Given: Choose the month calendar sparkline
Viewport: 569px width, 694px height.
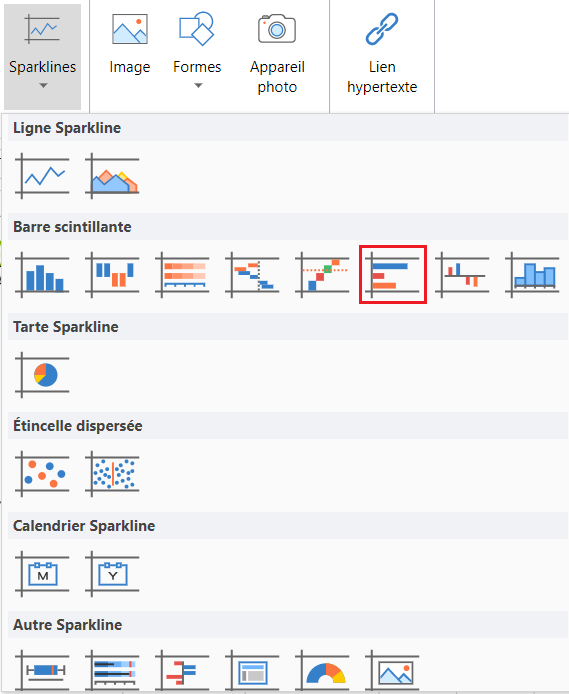Looking at the screenshot, I should 42,574.
